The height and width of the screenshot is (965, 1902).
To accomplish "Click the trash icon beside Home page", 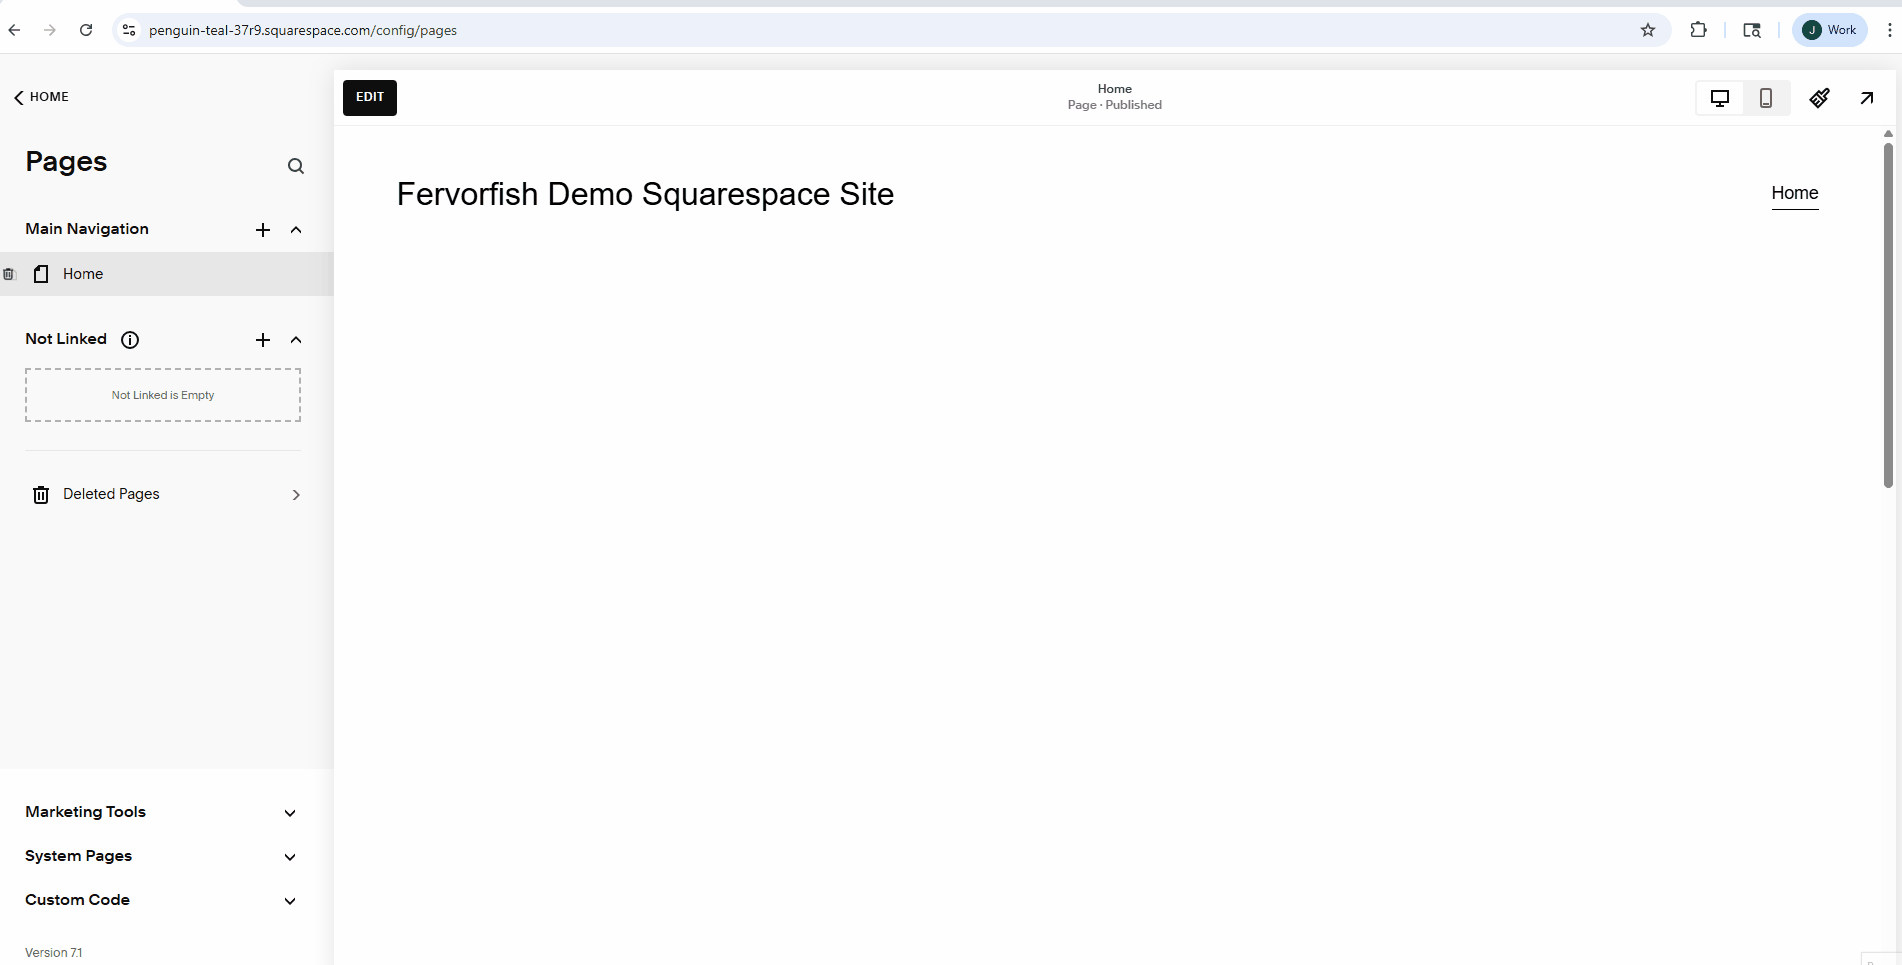I will pos(9,274).
